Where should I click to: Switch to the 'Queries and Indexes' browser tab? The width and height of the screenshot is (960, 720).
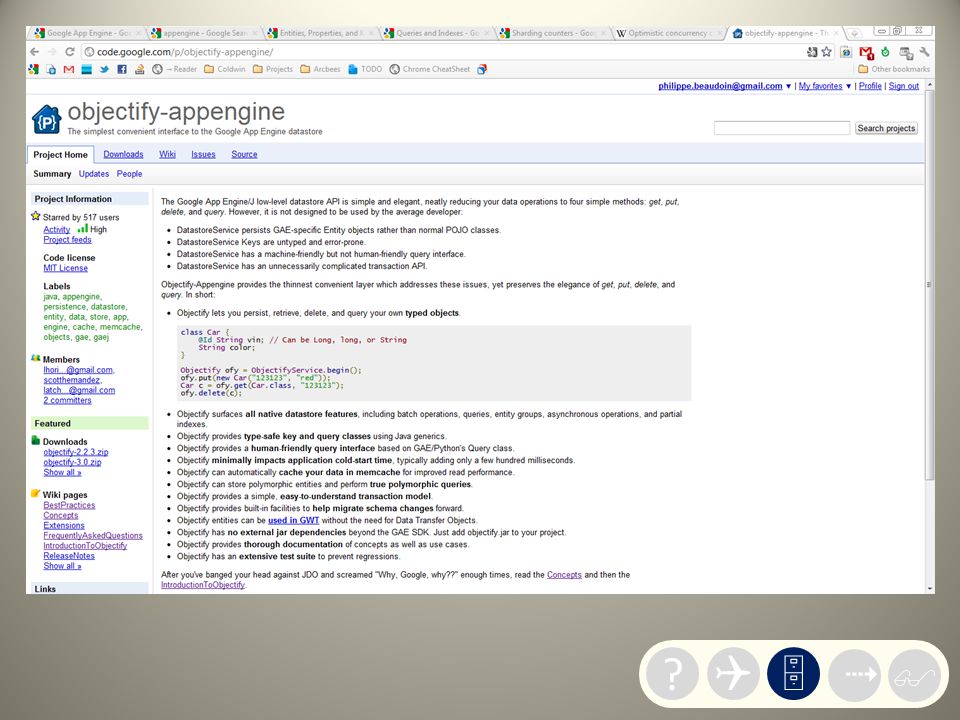point(438,33)
